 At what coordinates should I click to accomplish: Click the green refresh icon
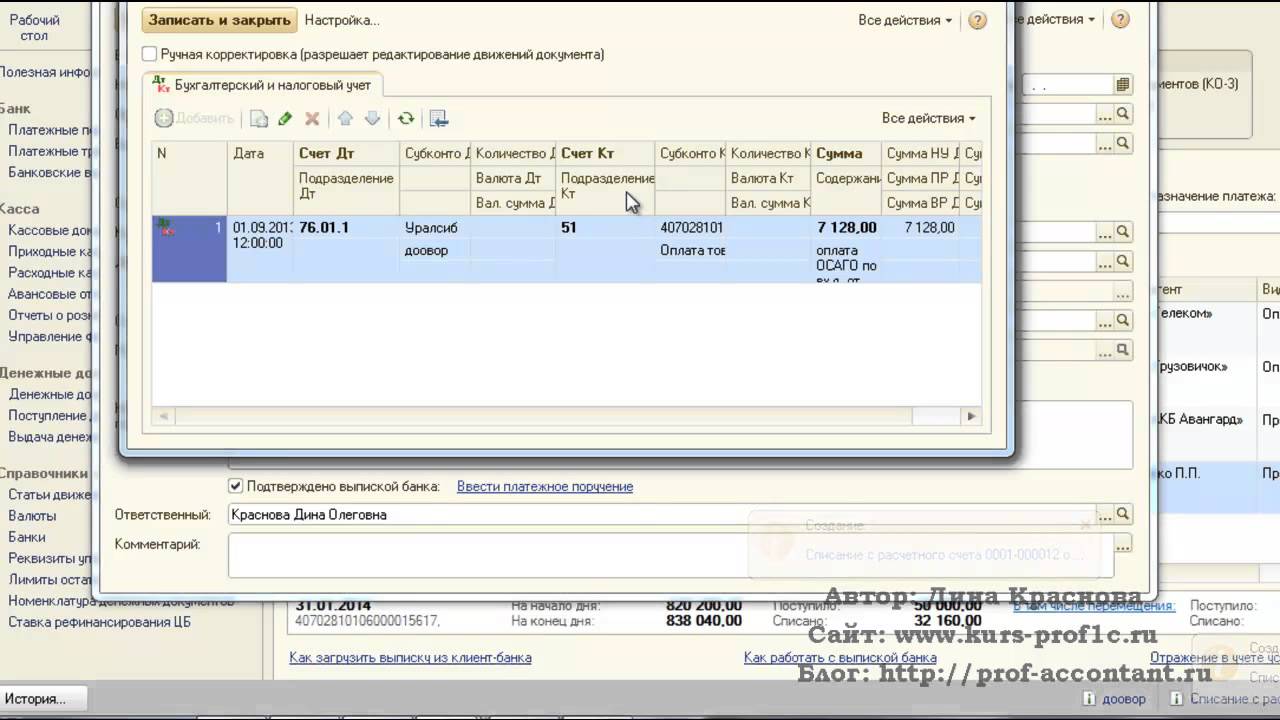[406, 118]
